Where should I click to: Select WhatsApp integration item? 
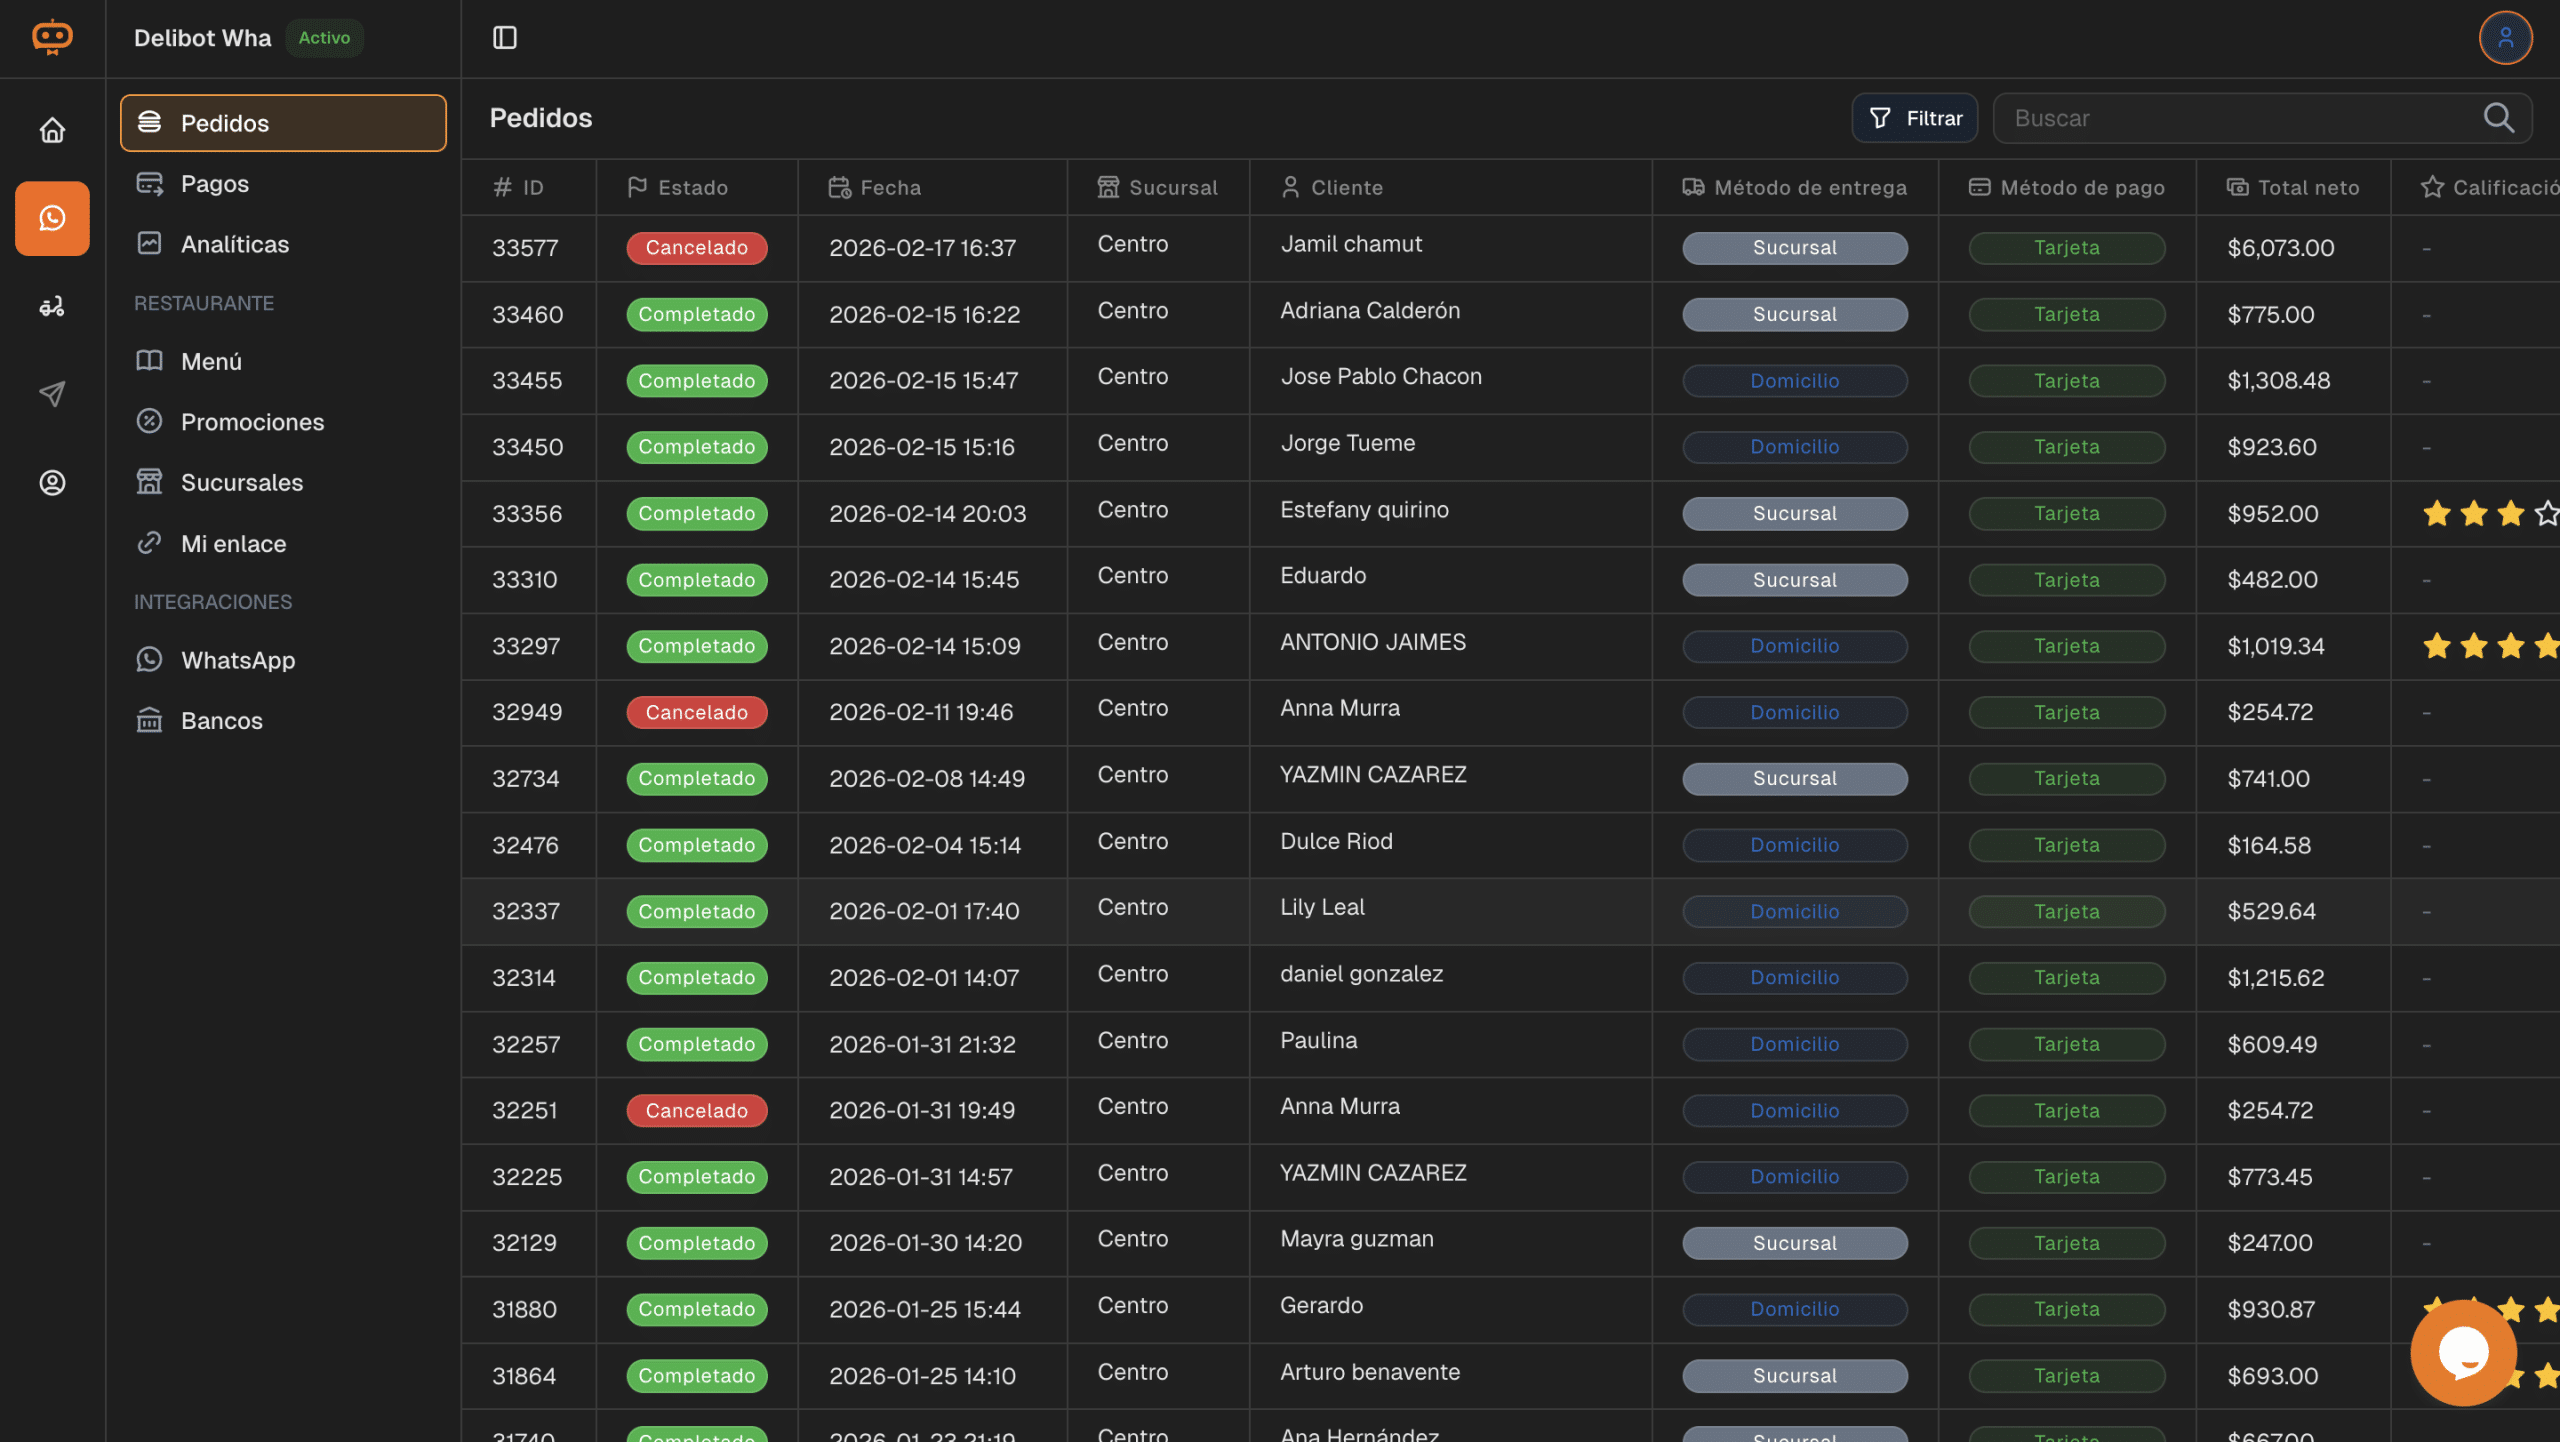point(238,660)
